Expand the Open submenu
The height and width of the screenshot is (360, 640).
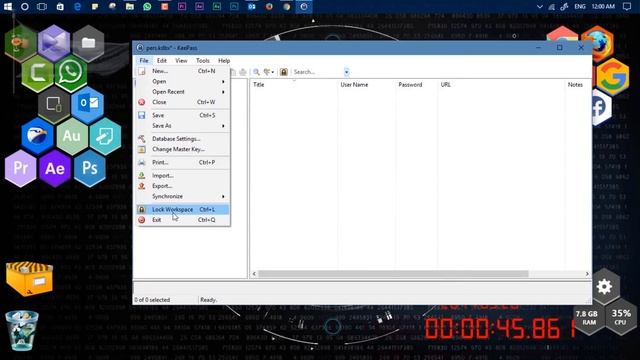click(183, 81)
